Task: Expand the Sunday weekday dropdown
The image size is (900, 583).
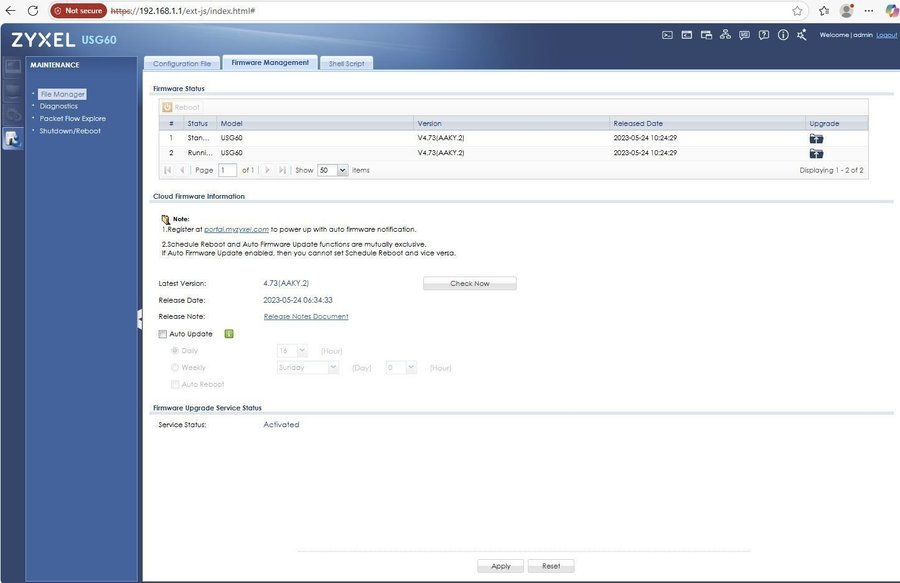Action: 333,368
